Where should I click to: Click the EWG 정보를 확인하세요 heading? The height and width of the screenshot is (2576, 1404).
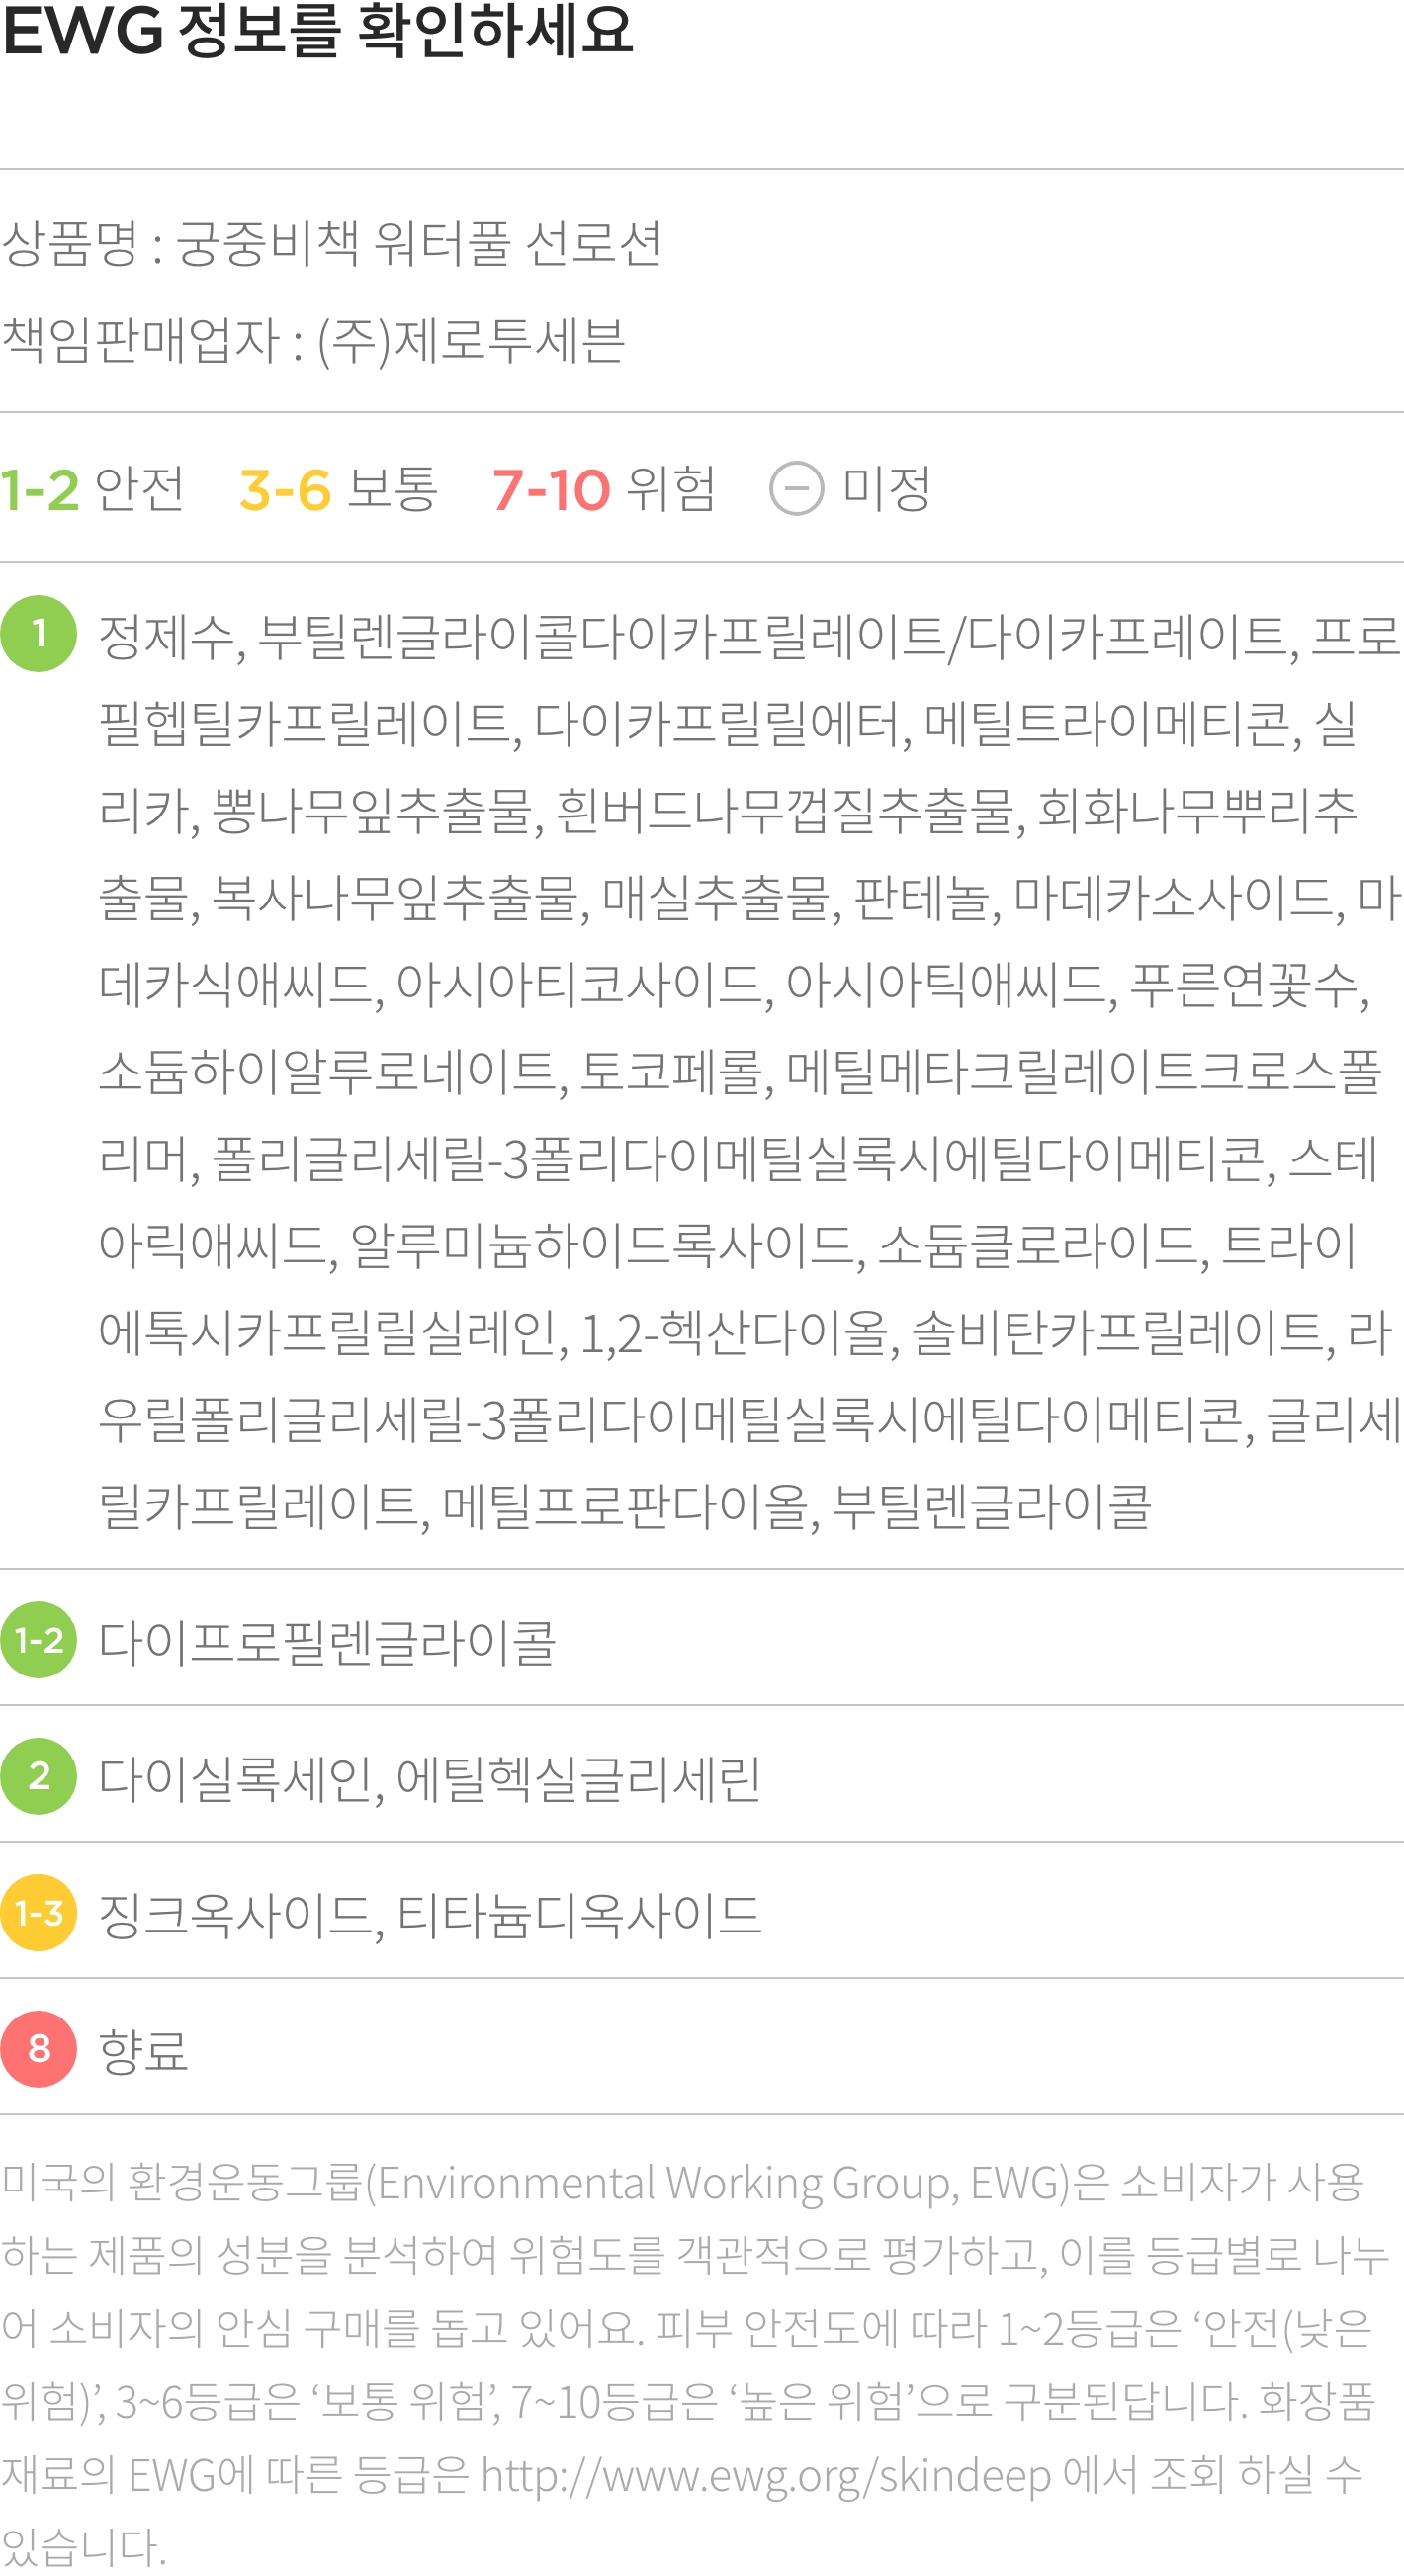[318, 30]
